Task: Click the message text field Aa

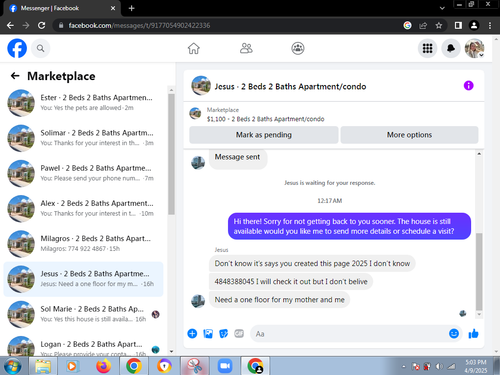Action: pyautogui.click(x=348, y=334)
